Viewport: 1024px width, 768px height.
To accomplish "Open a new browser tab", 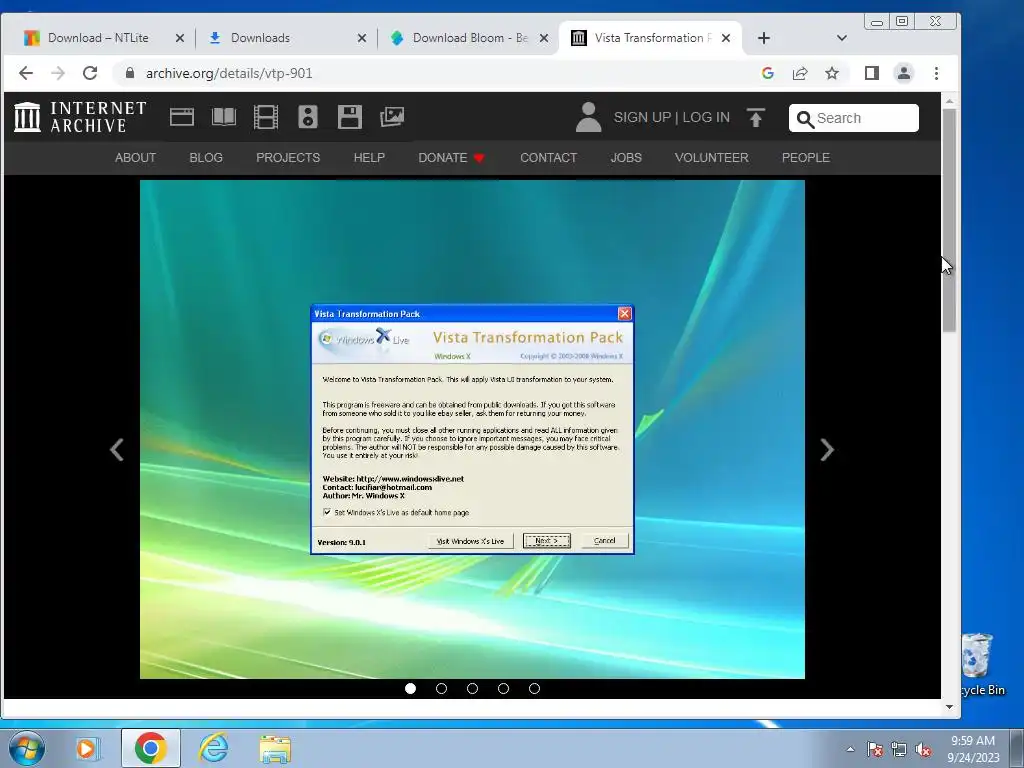I will click(763, 38).
